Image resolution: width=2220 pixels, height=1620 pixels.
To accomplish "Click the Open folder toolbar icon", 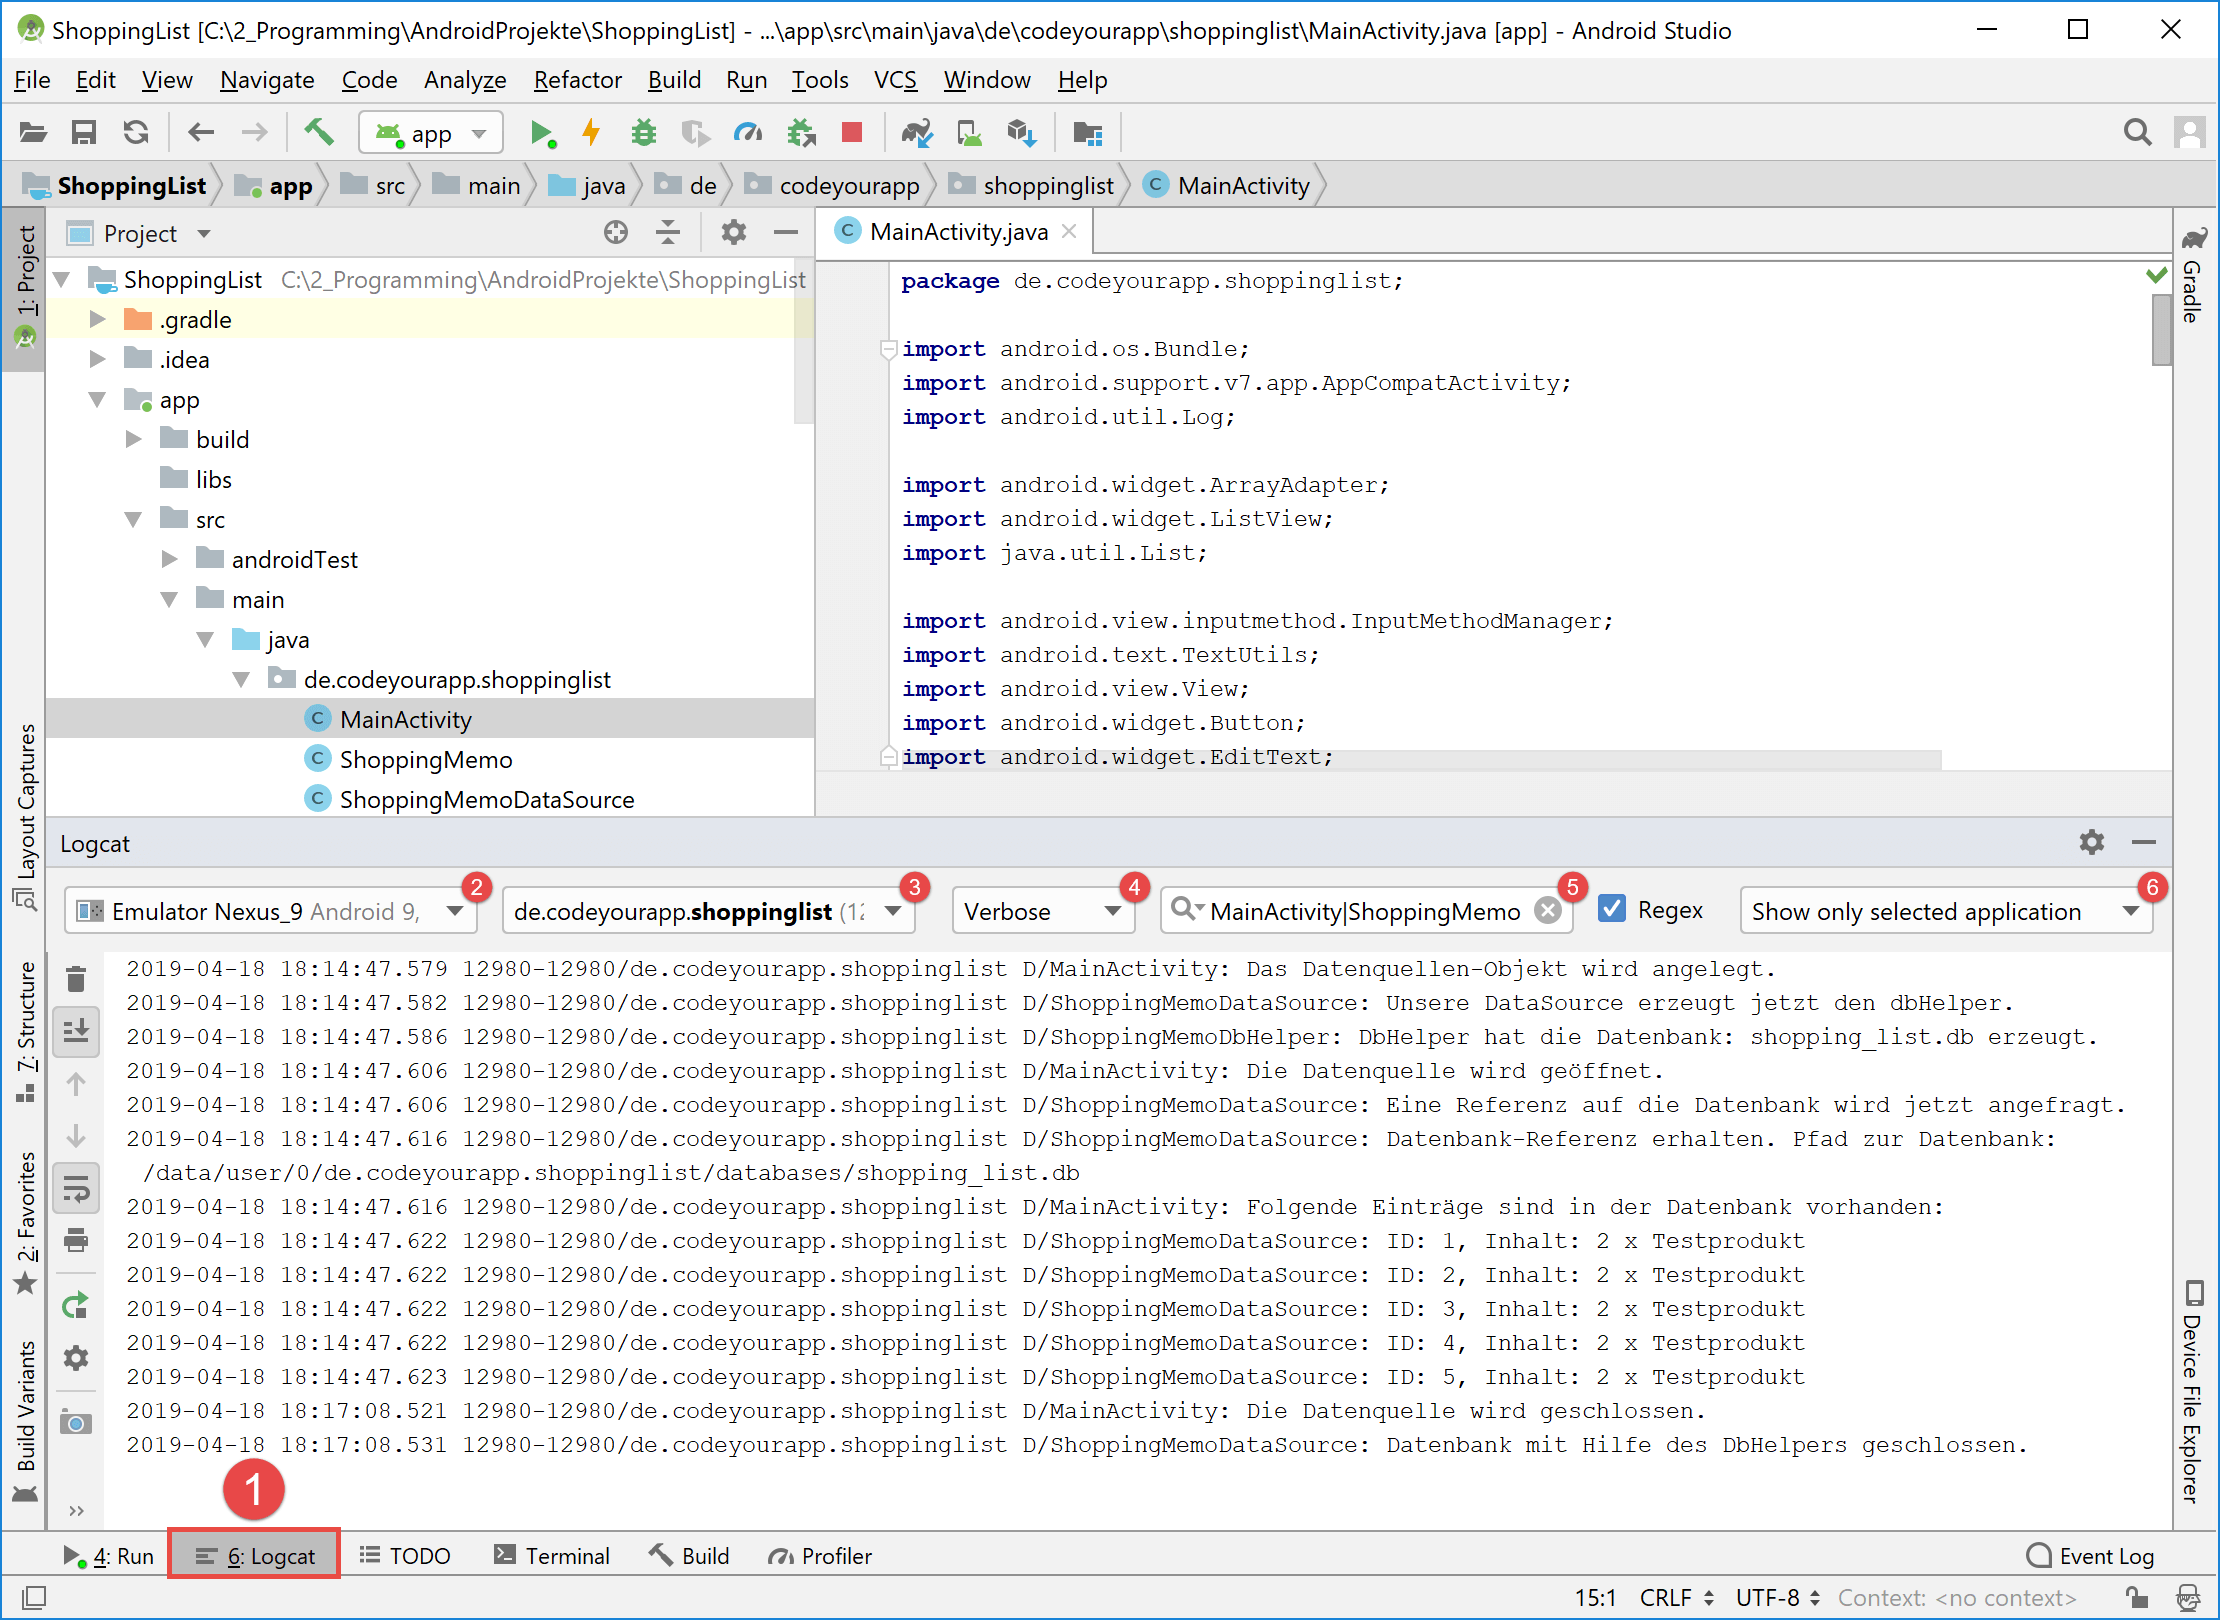I will pos(33,132).
